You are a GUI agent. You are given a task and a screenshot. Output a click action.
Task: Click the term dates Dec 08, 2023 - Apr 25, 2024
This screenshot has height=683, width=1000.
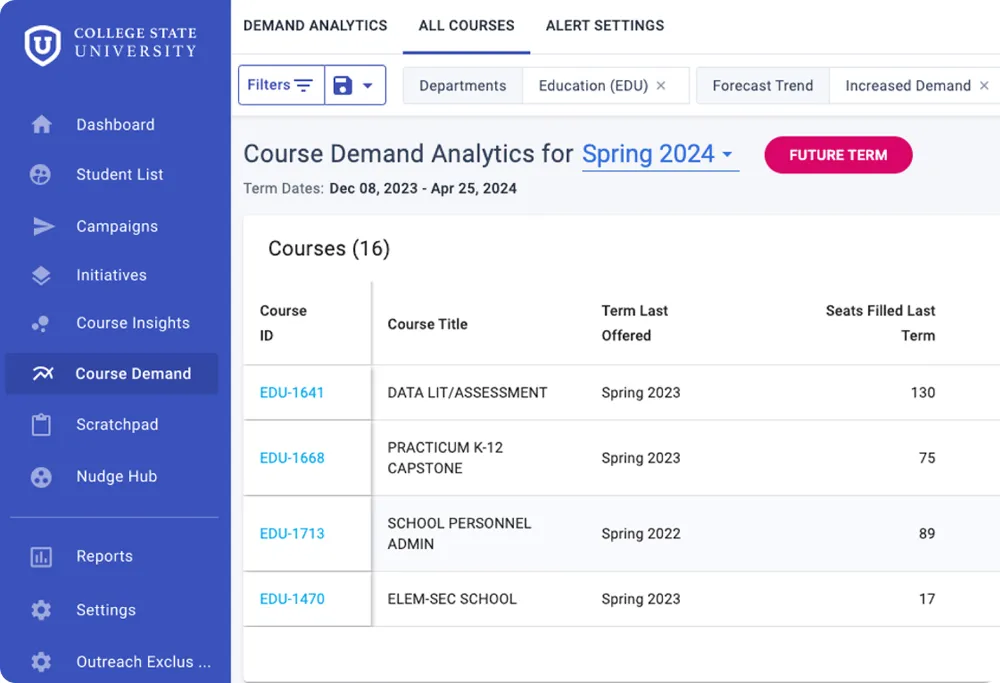click(423, 189)
